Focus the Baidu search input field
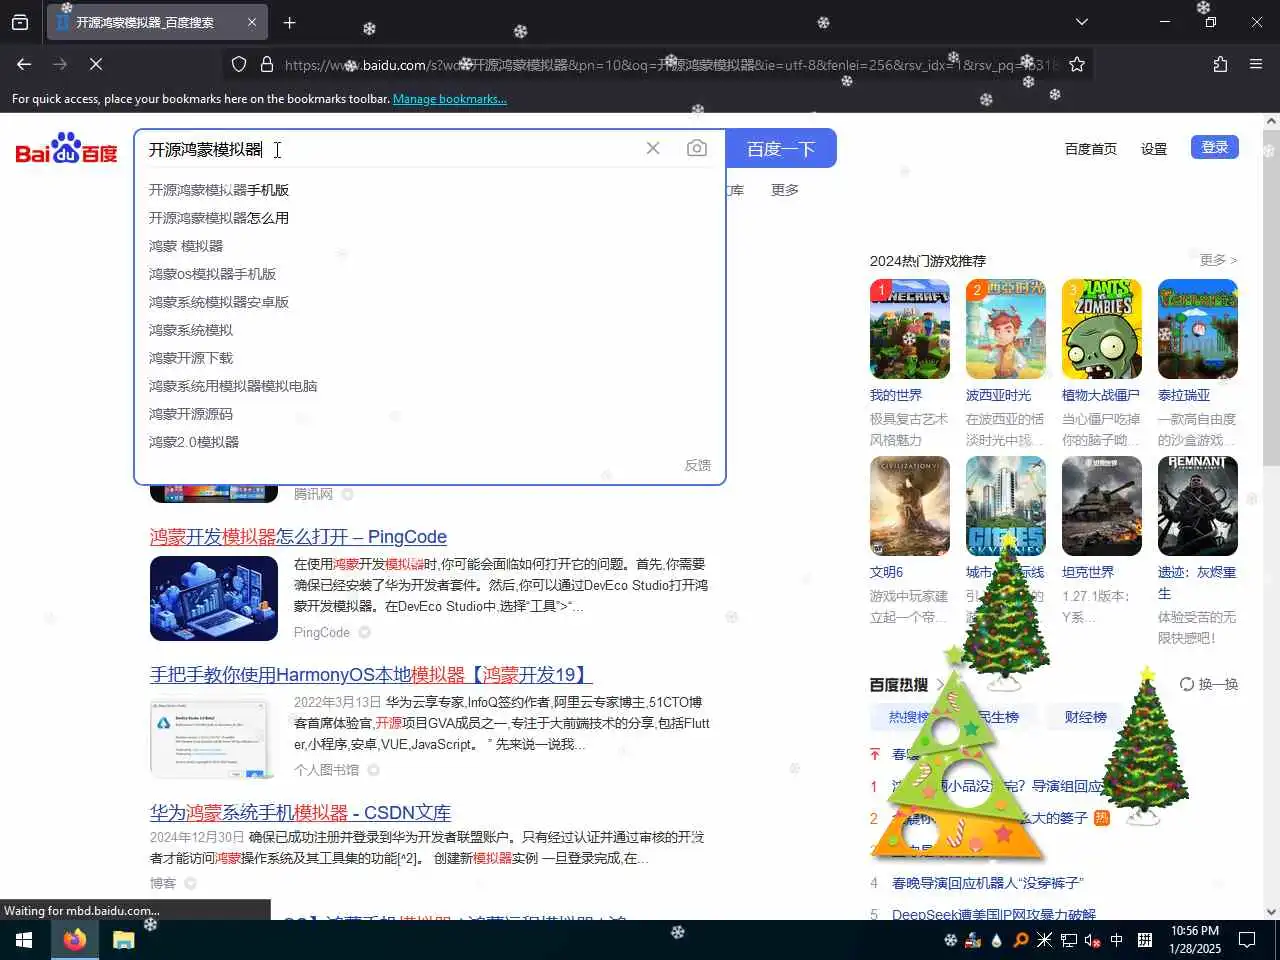The width and height of the screenshot is (1280, 960). pos(390,149)
